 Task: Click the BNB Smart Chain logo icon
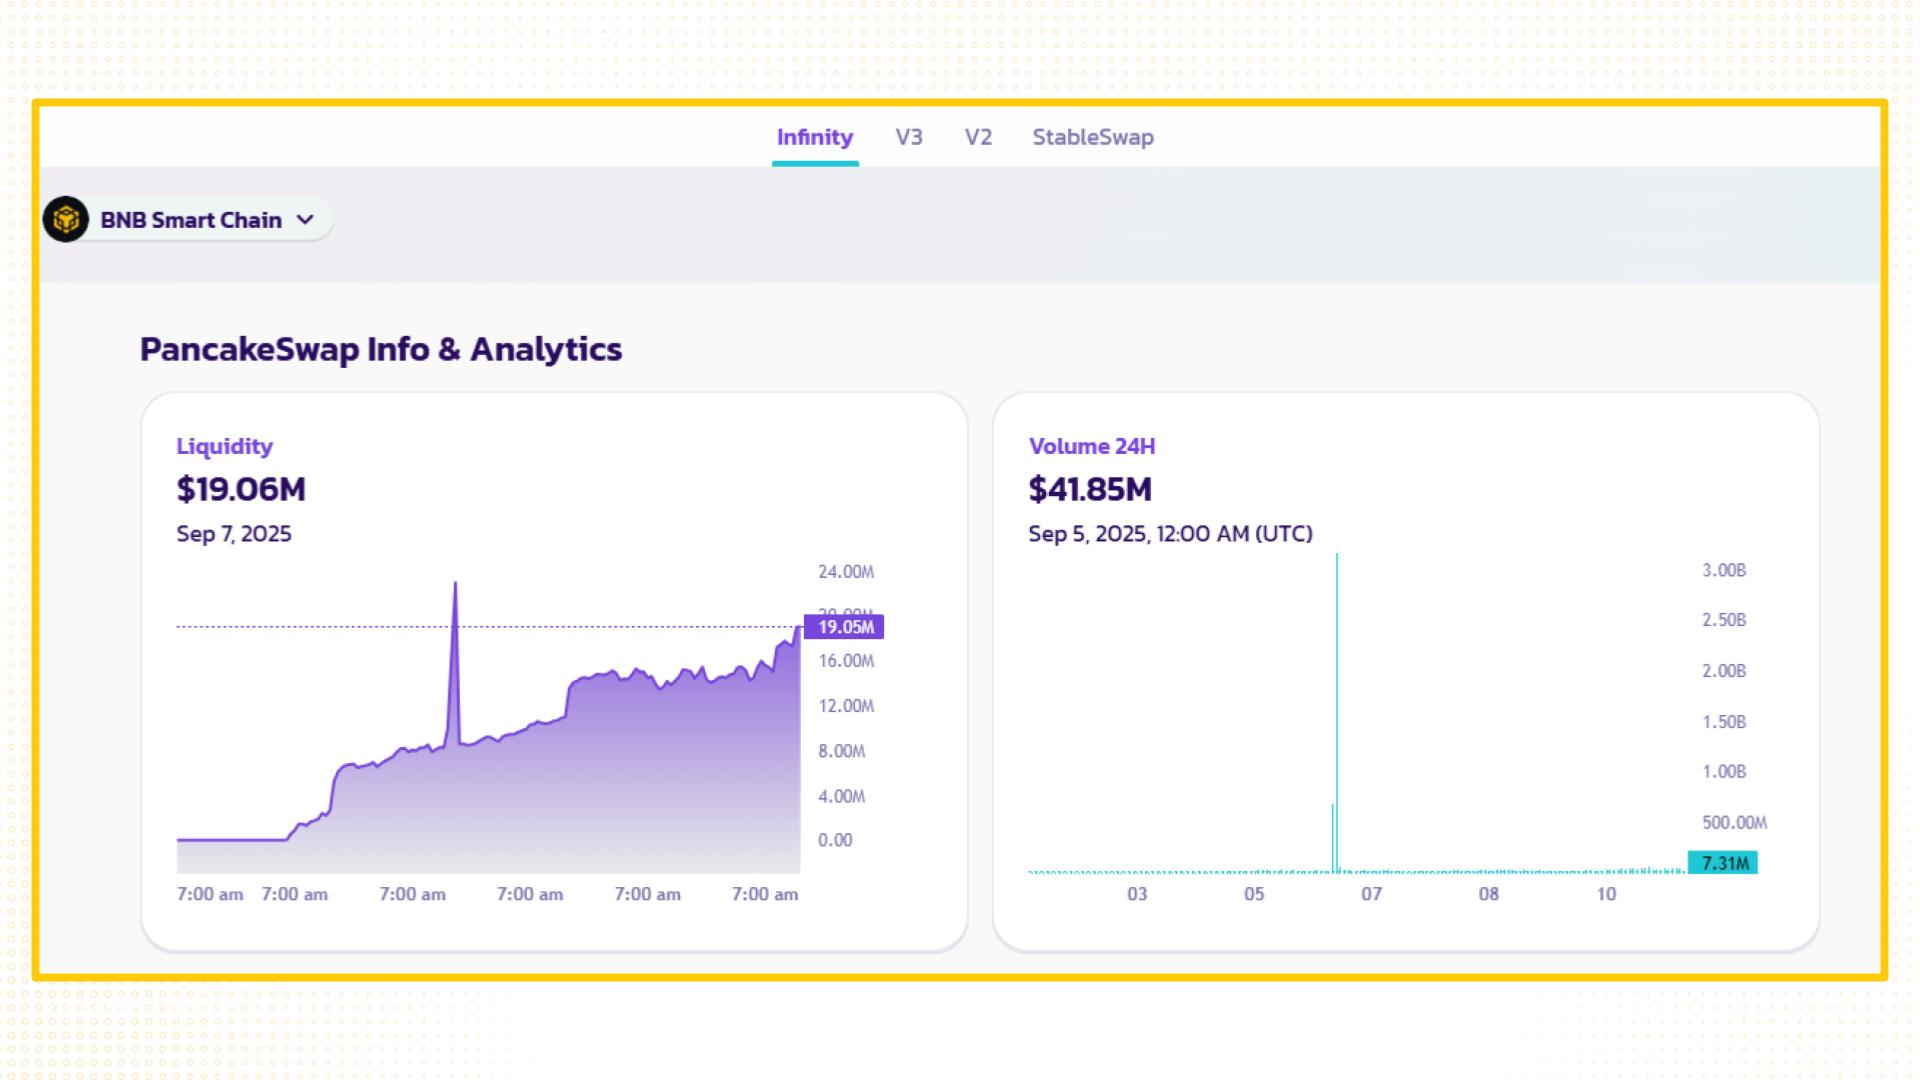tap(66, 219)
